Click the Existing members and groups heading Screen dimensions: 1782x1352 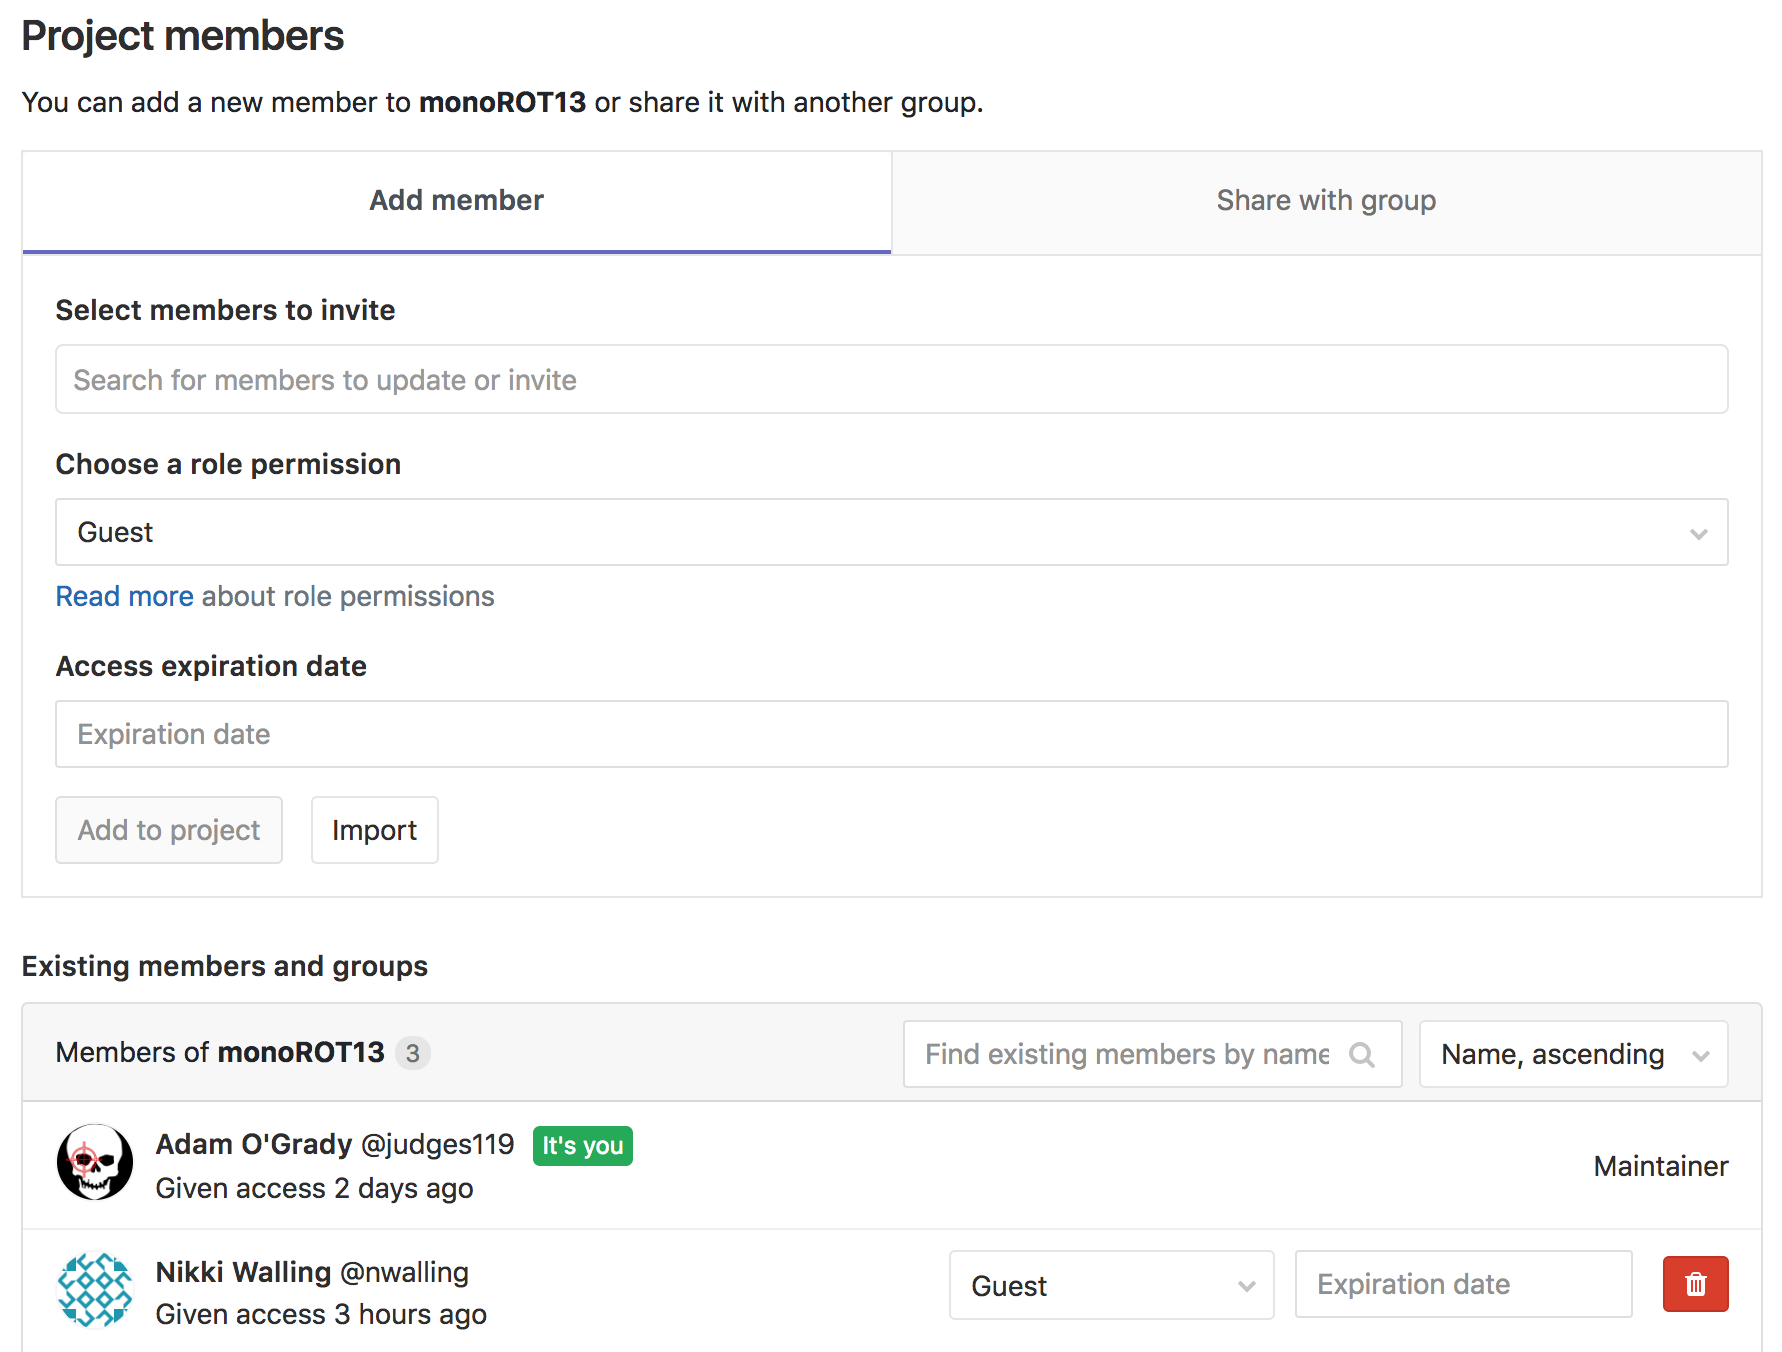[225, 966]
